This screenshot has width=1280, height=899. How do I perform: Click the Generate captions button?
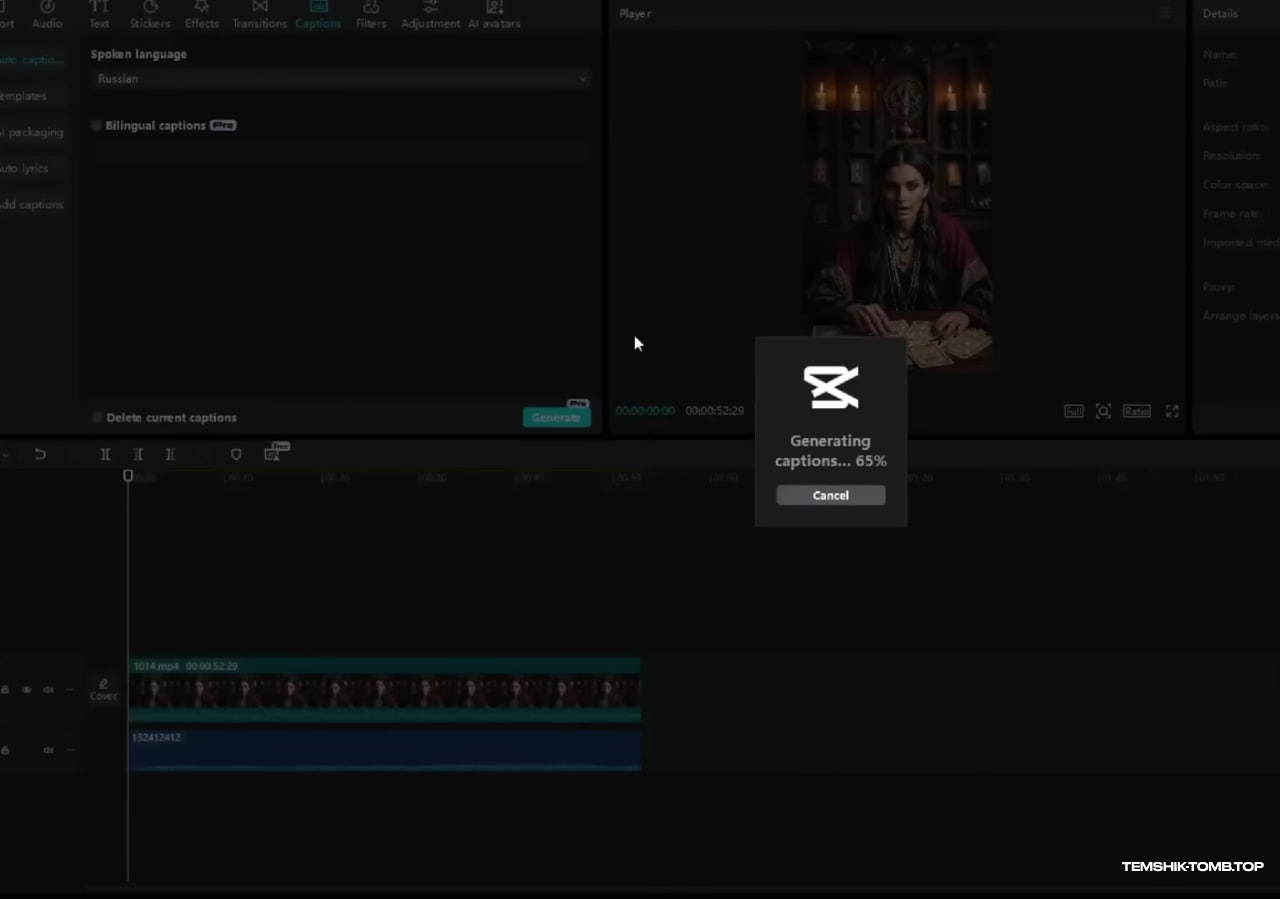[x=556, y=417]
